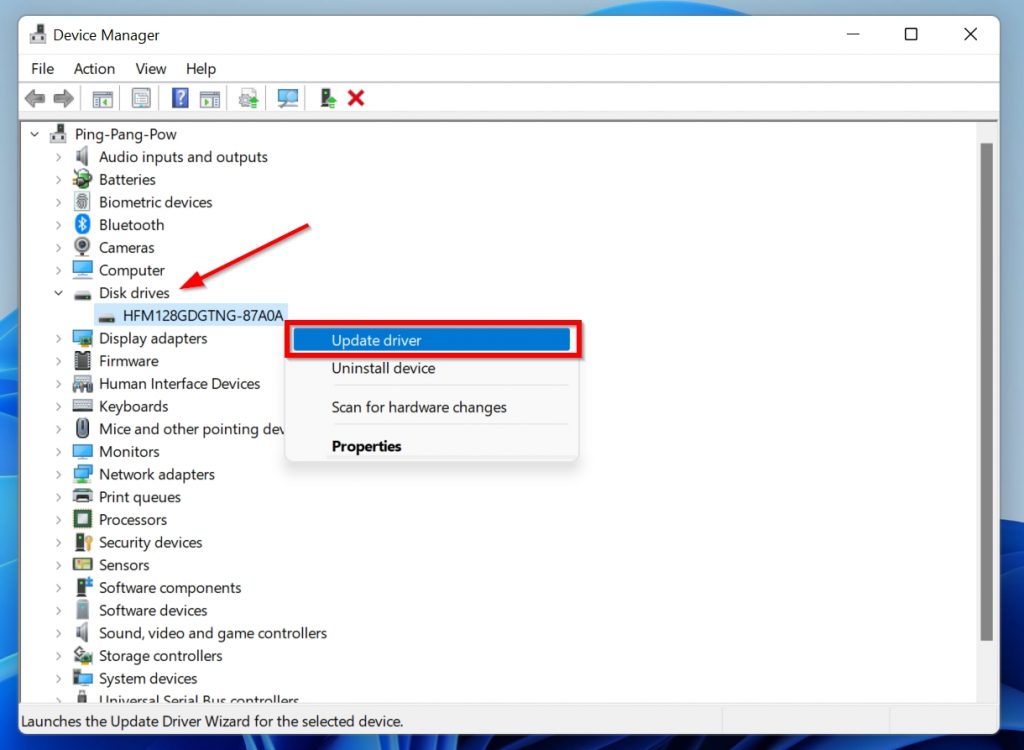Toggle the Show/Hide console tree toolbar icon
The width and height of the screenshot is (1024, 750).
point(101,97)
